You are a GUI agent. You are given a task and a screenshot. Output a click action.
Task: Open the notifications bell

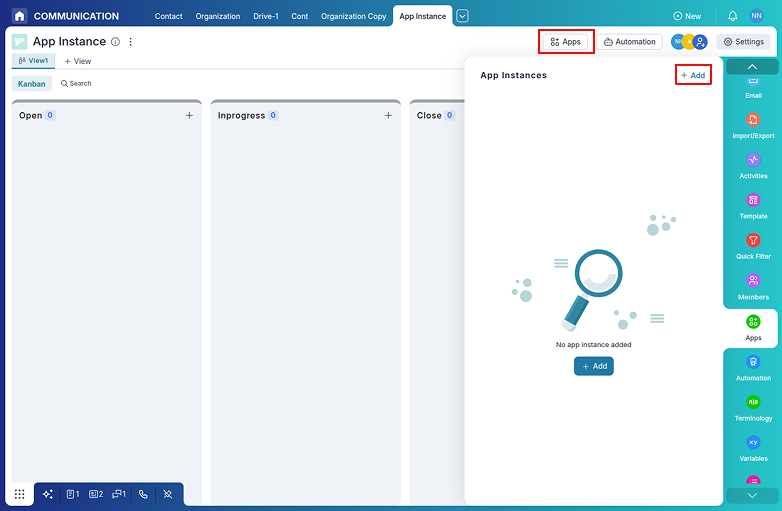point(732,16)
